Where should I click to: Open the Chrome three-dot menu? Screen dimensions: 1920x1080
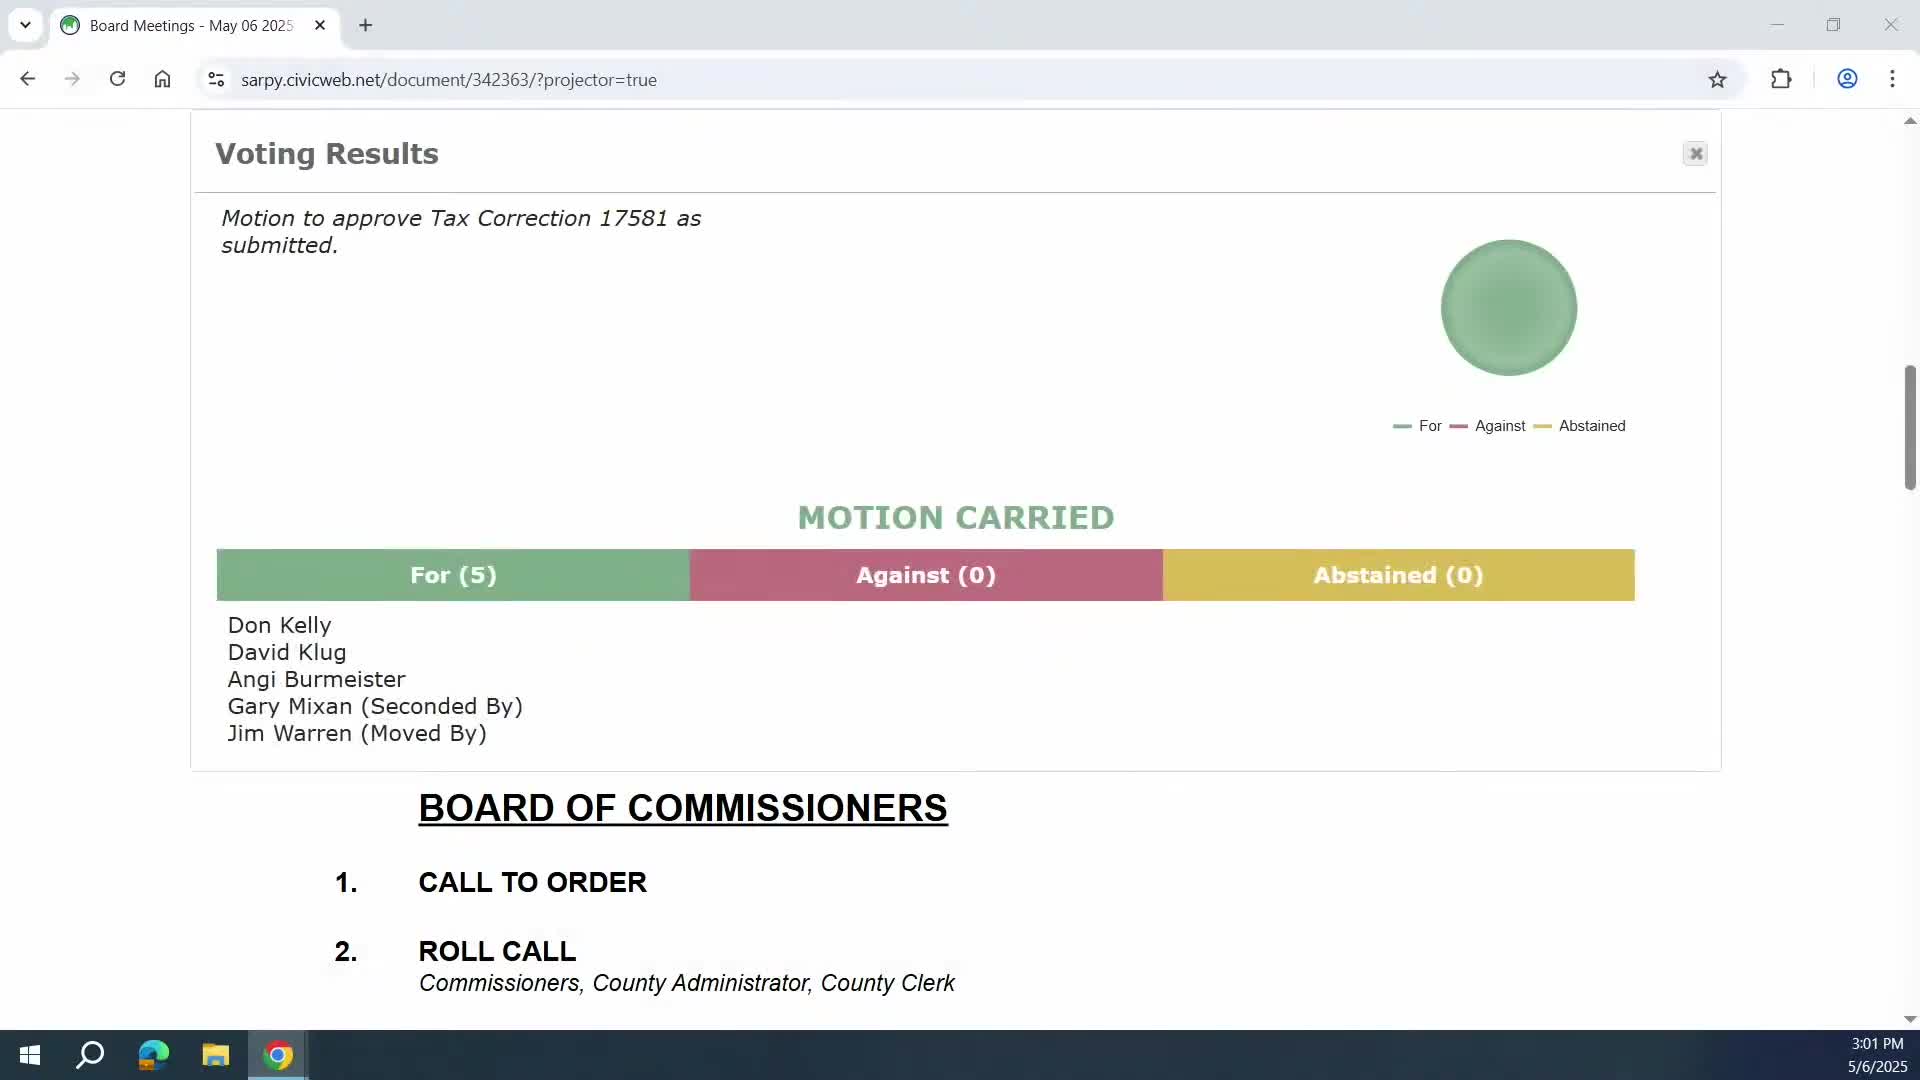point(1892,79)
